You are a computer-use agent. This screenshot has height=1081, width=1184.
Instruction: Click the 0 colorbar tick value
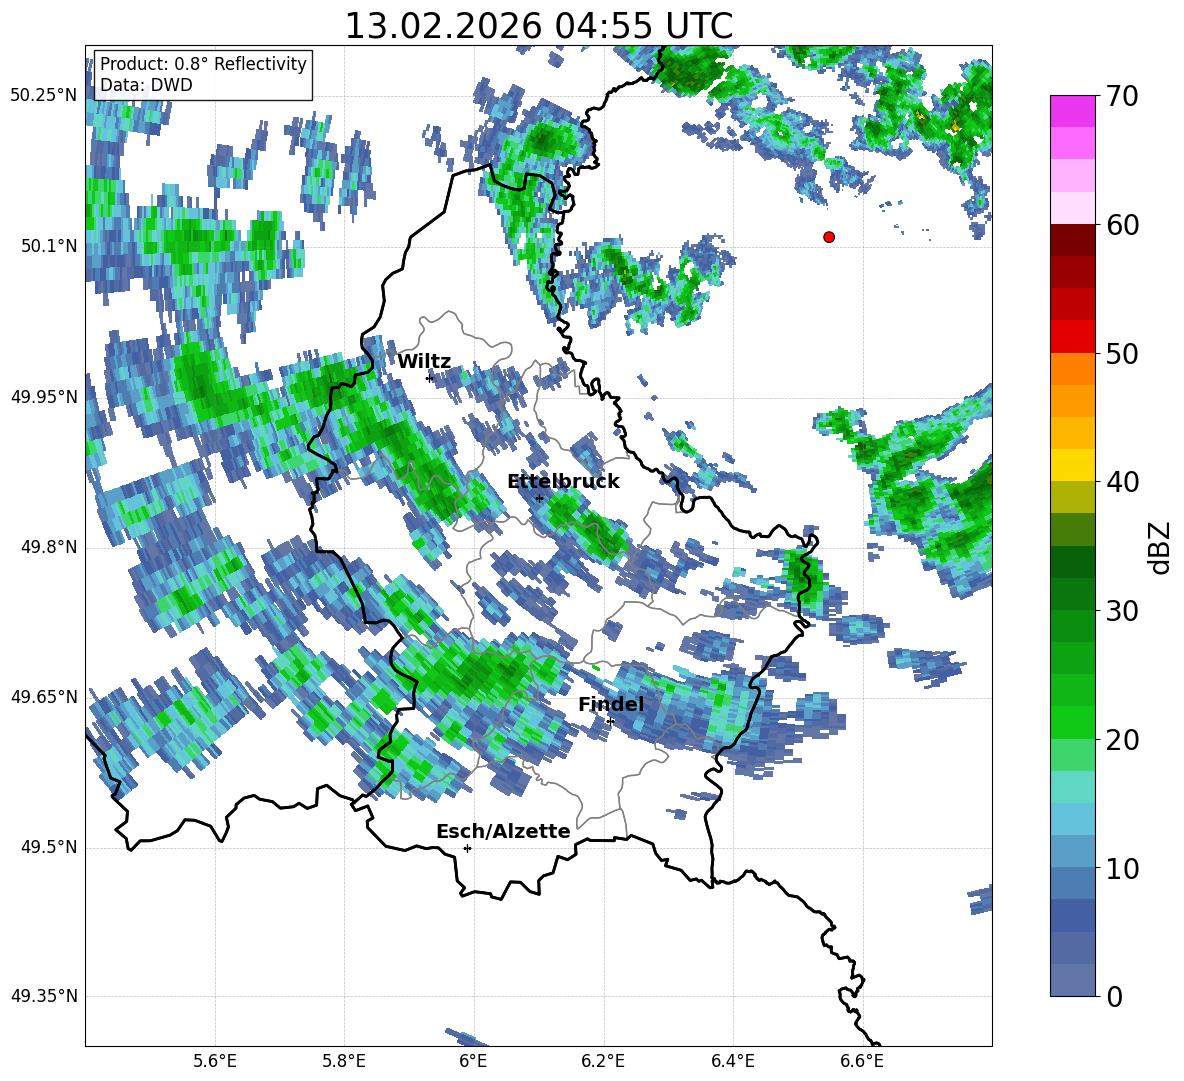1114,997
